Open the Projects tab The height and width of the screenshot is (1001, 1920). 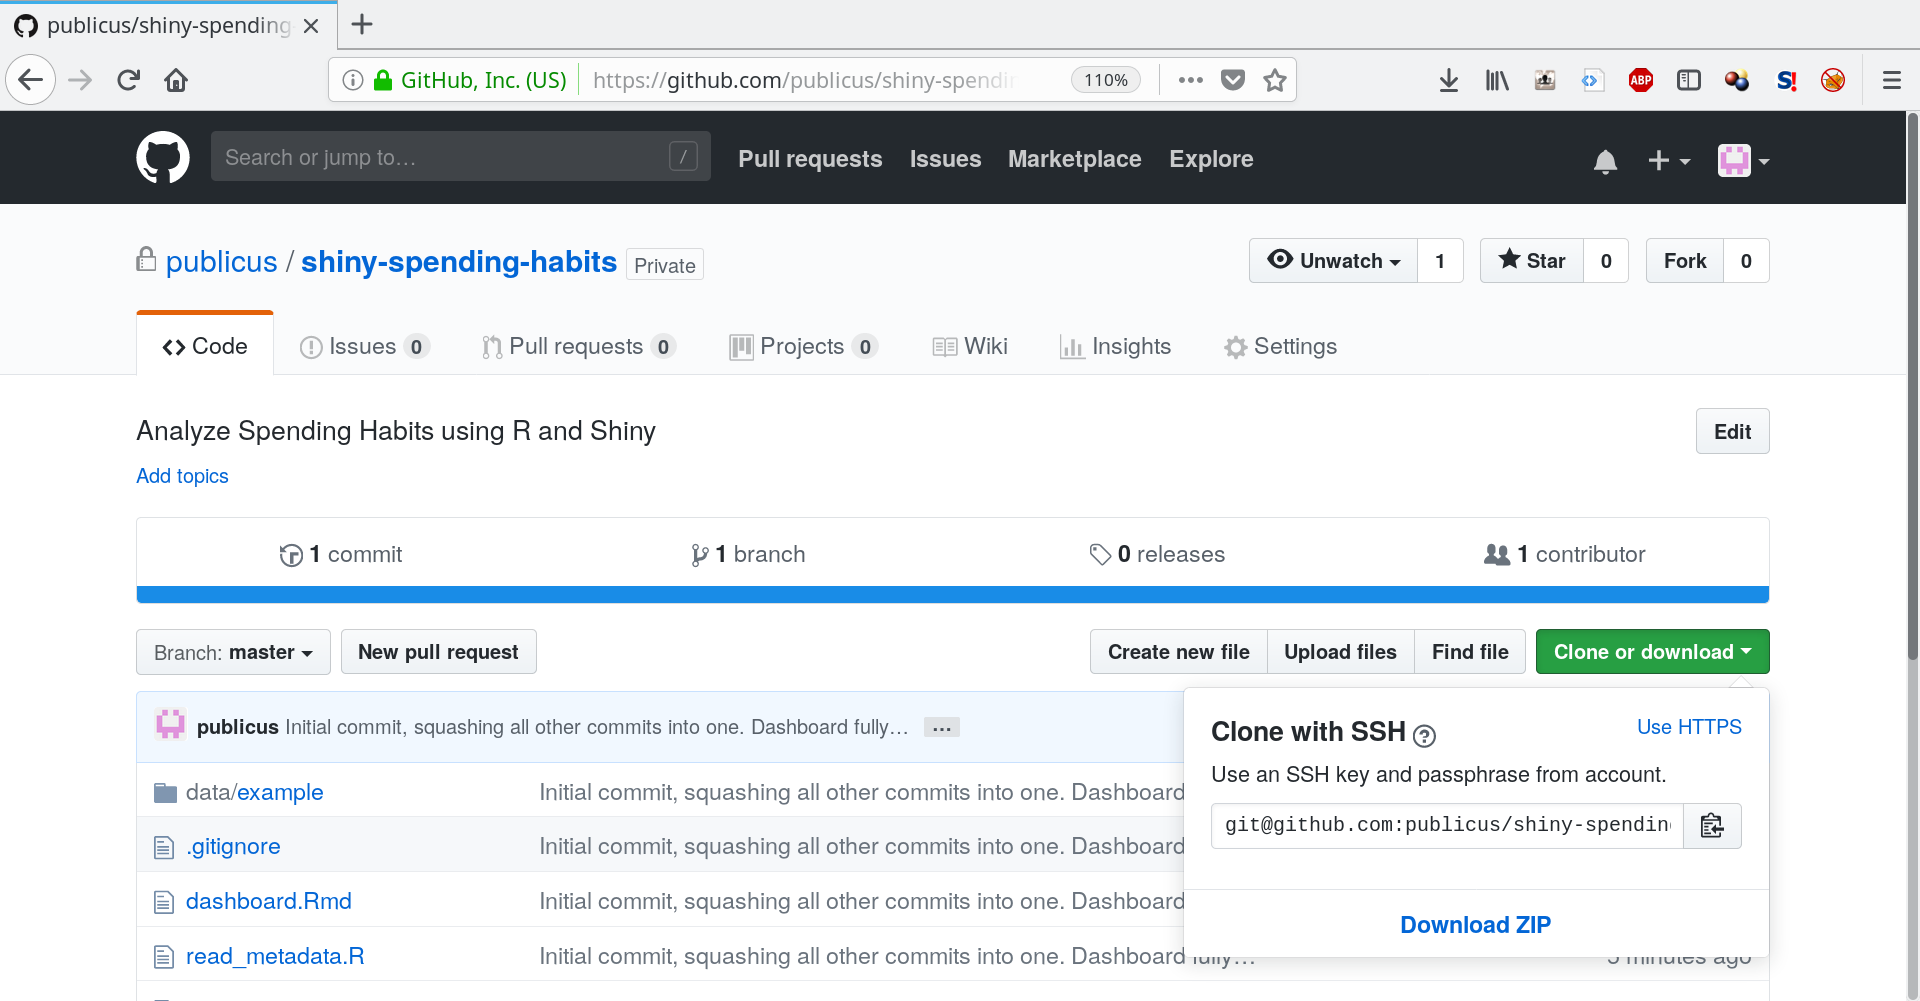tap(803, 346)
